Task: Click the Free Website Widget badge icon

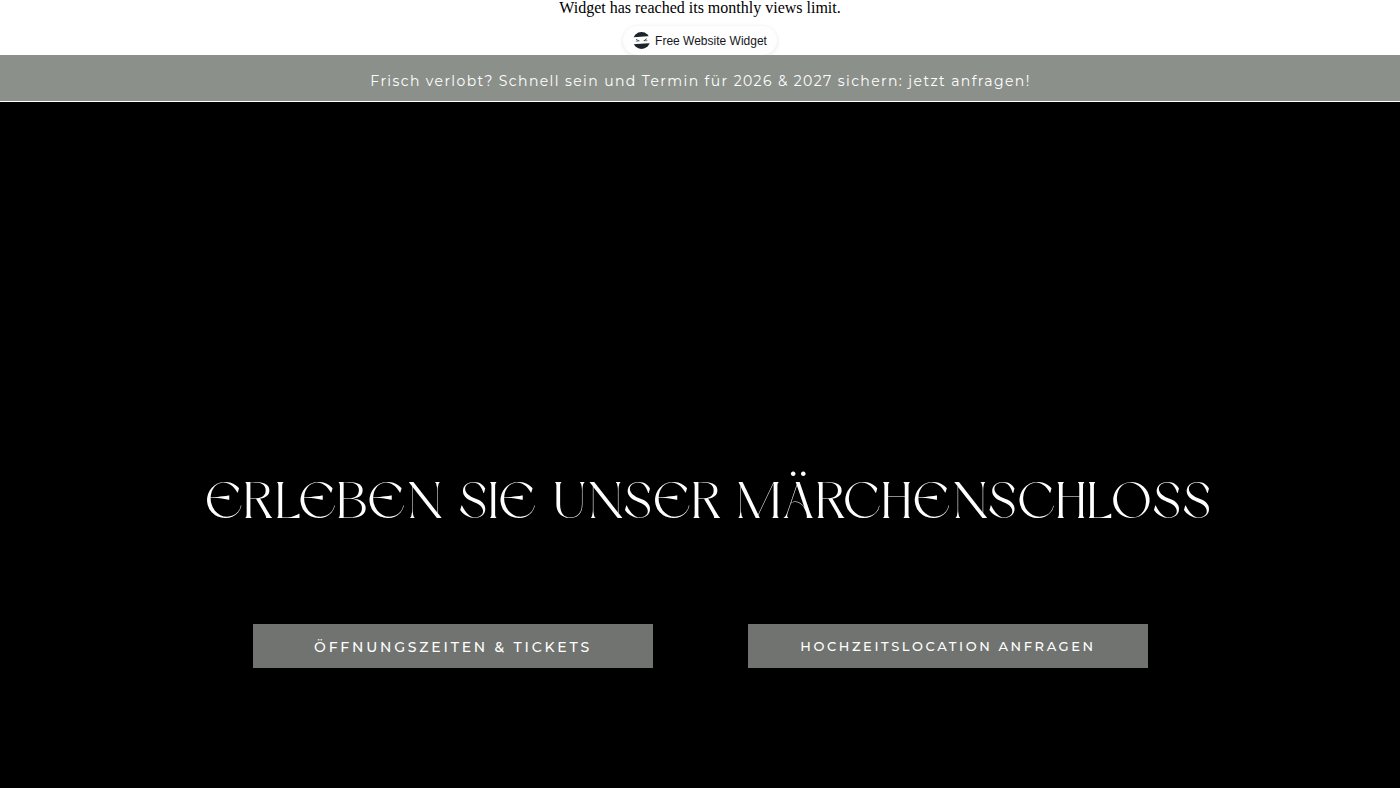Action: (641, 41)
